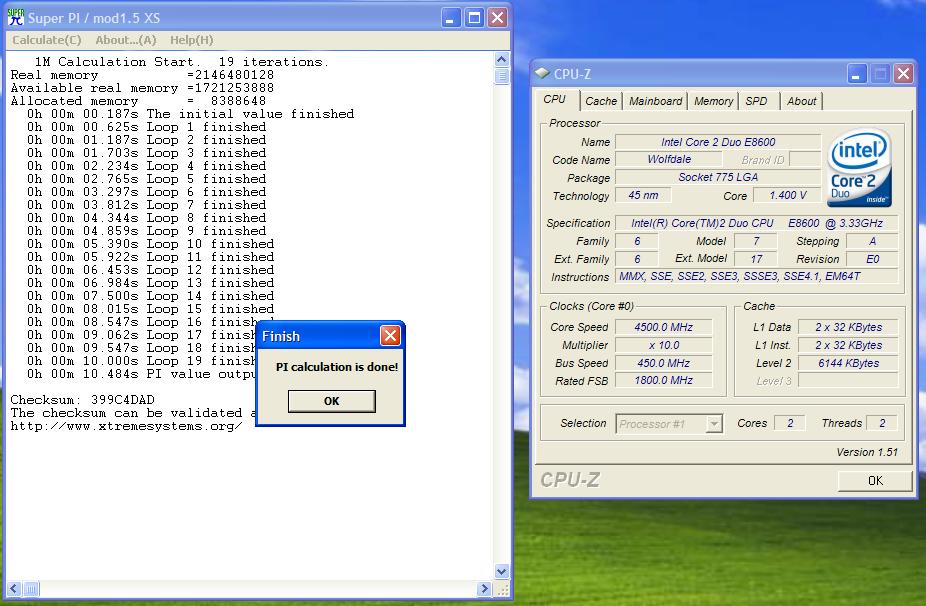
Task: Click the 'Loop 10 finished' output line
Action: point(150,244)
